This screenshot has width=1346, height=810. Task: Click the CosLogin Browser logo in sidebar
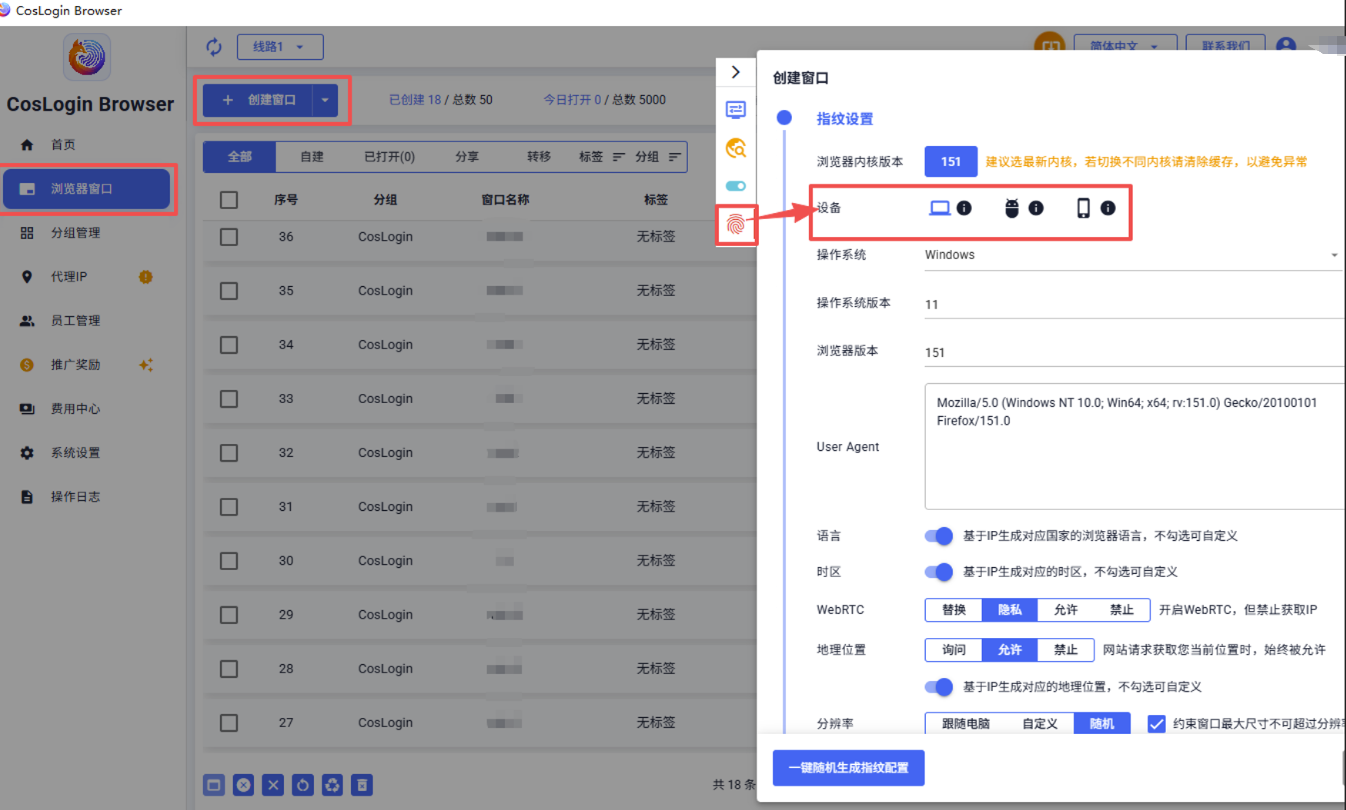click(x=89, y=58)
